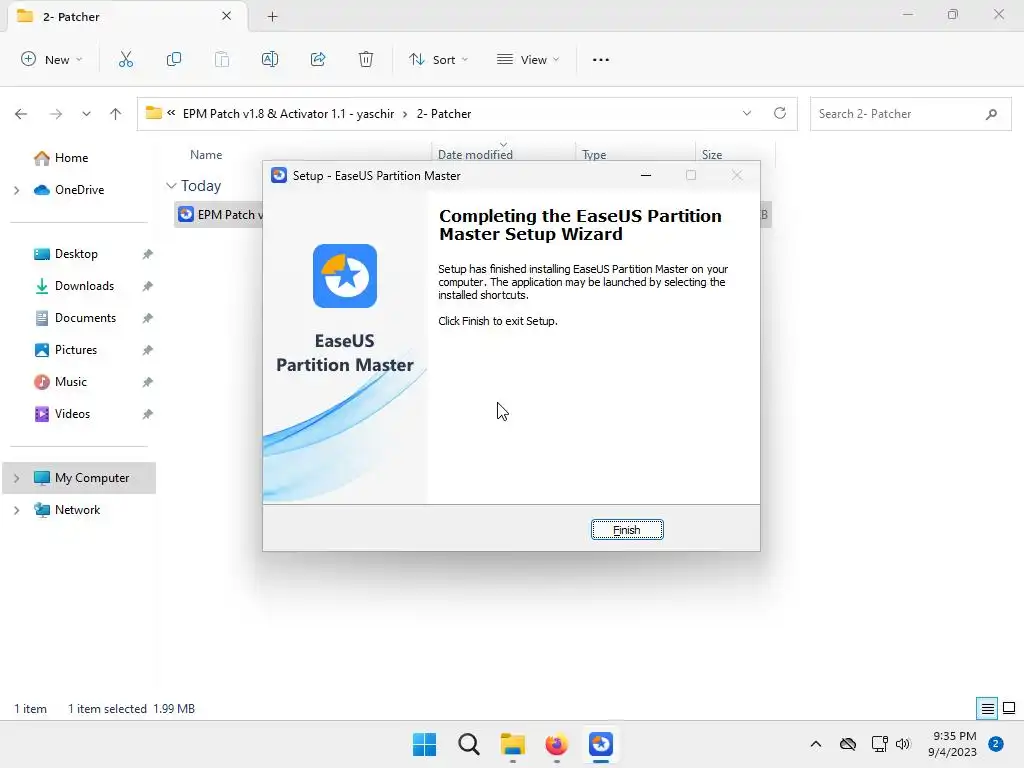Go forward with the right arrow

tap(56, 114)
